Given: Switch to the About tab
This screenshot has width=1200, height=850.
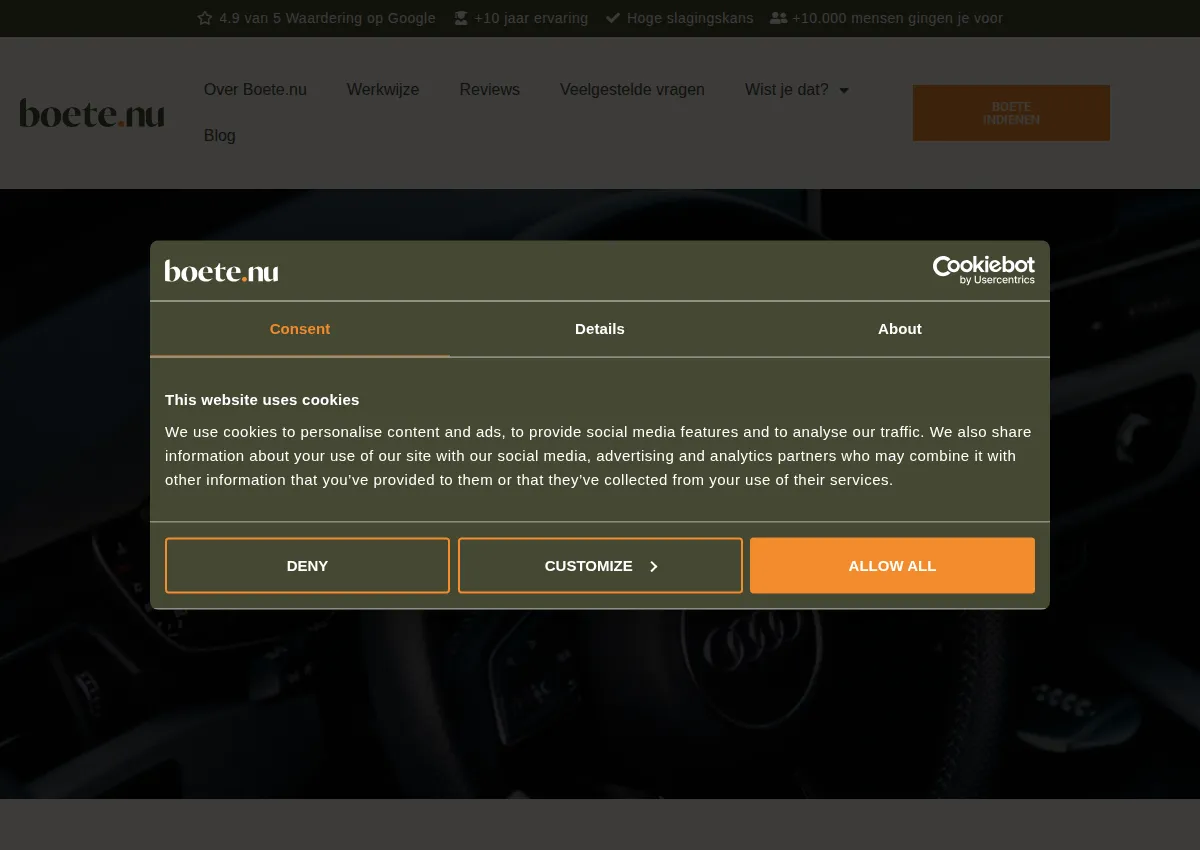Looking at the screenshot, I should (900, 329).
